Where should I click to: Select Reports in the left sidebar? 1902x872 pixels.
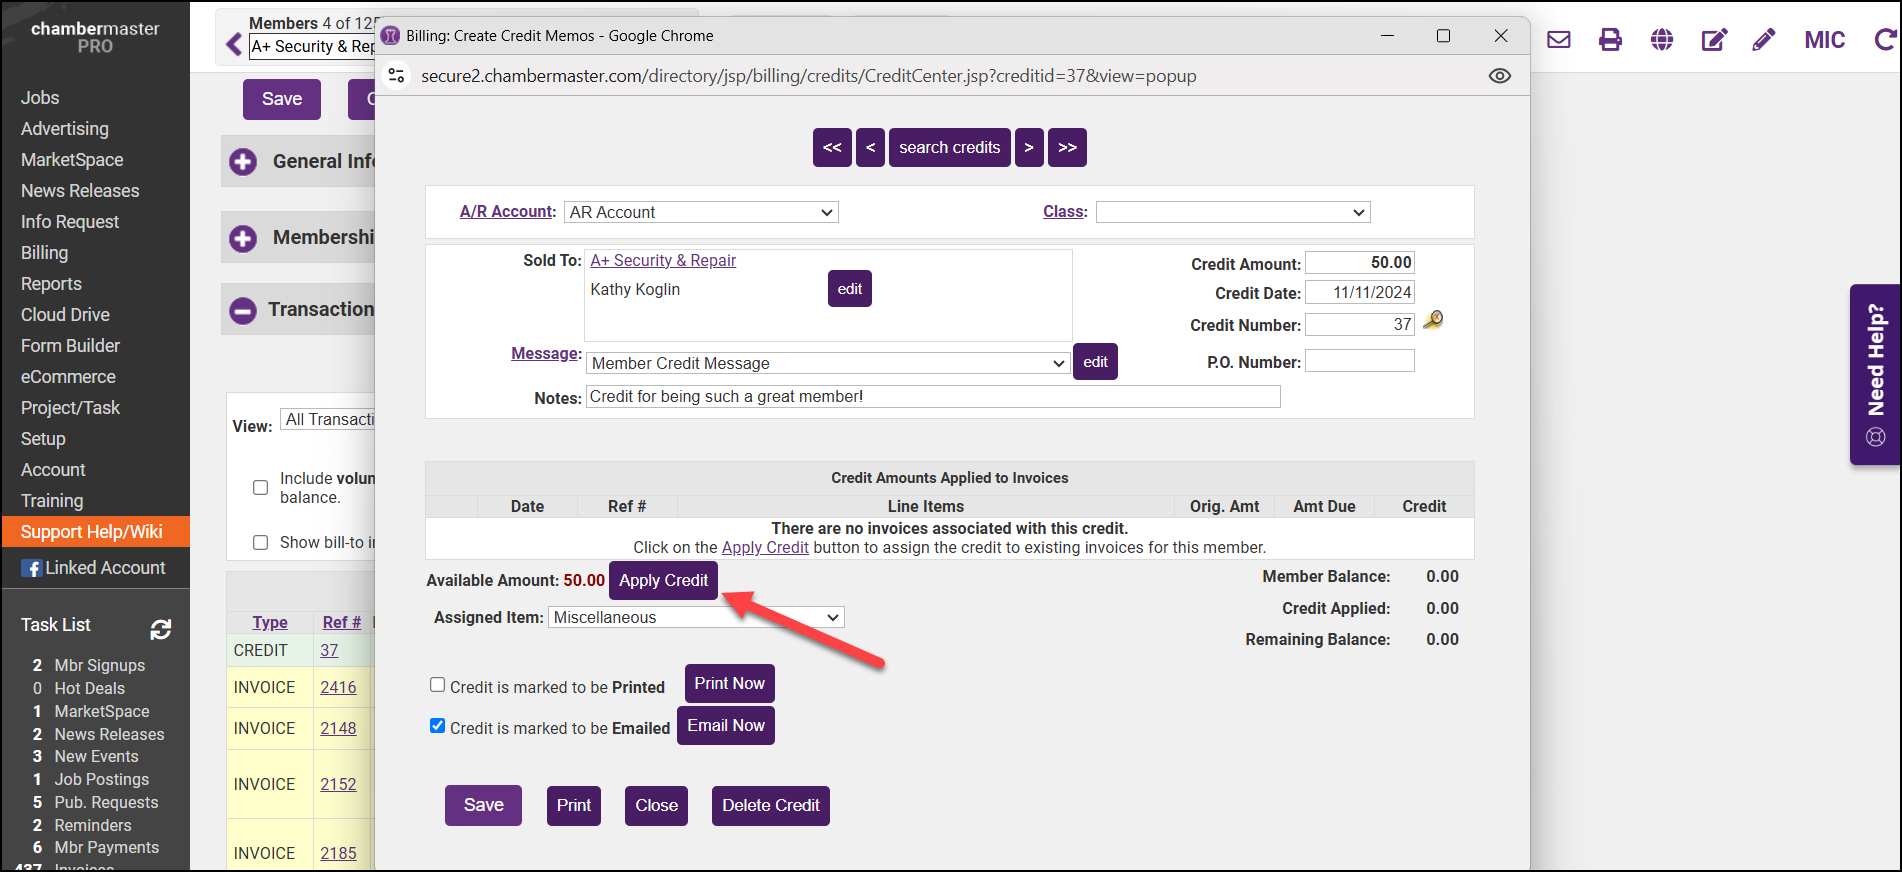[x=51, y=284]
